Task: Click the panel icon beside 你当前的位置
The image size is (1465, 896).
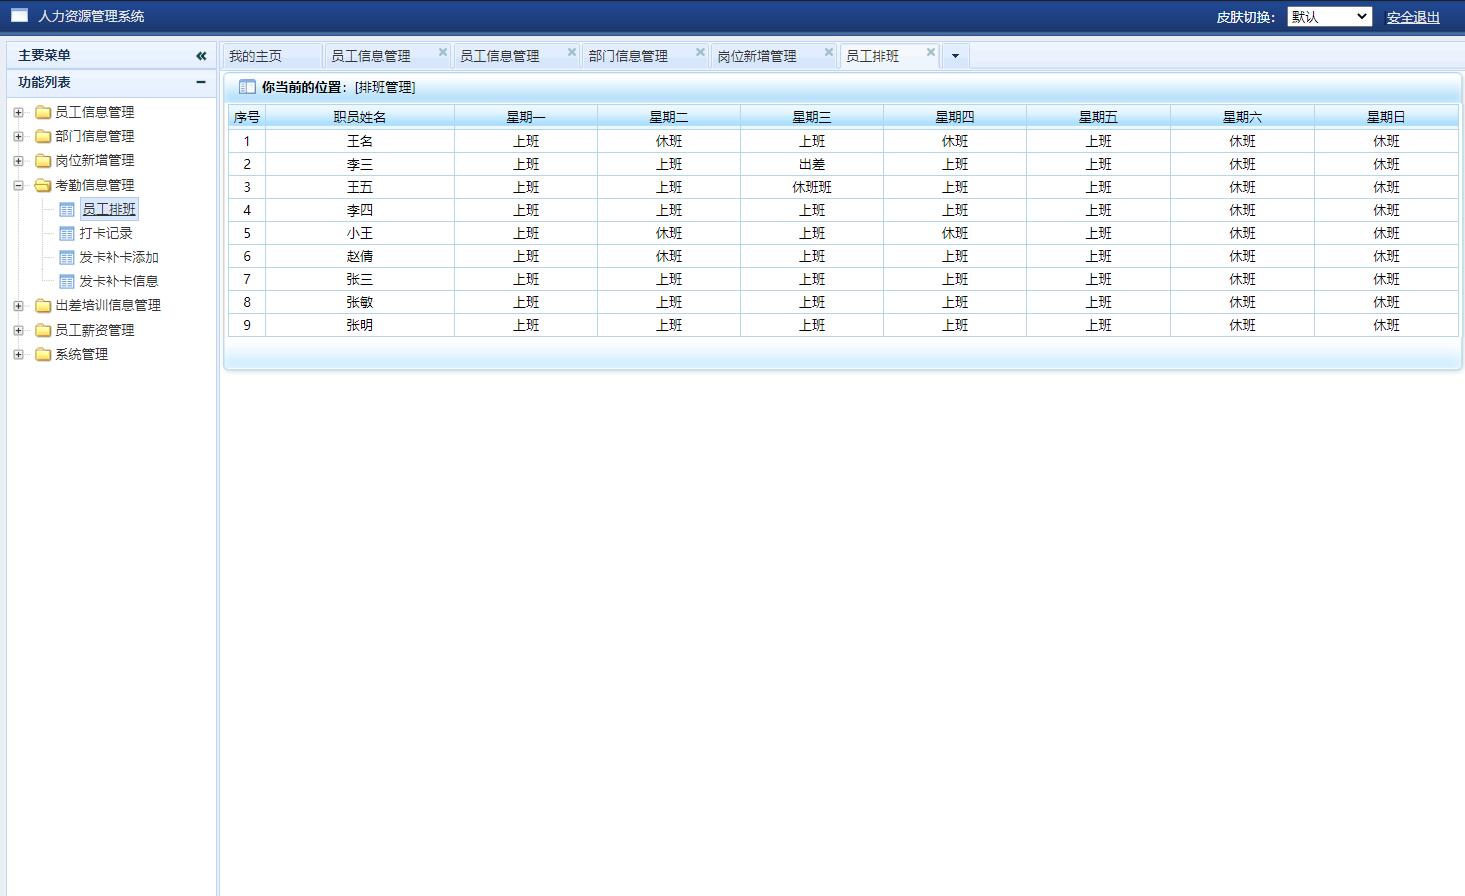Action: click(x=247, y=87)
